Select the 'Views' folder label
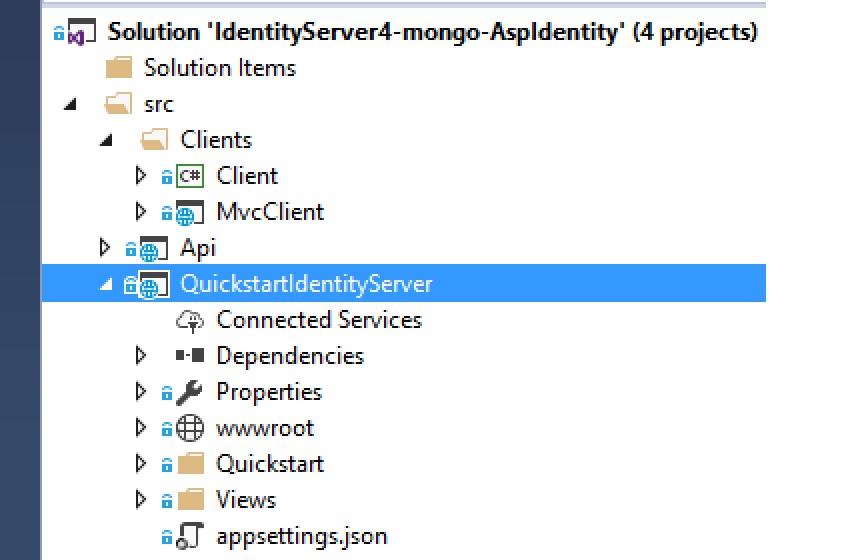Viewport: 864px width, 560px height. (246, 500)
